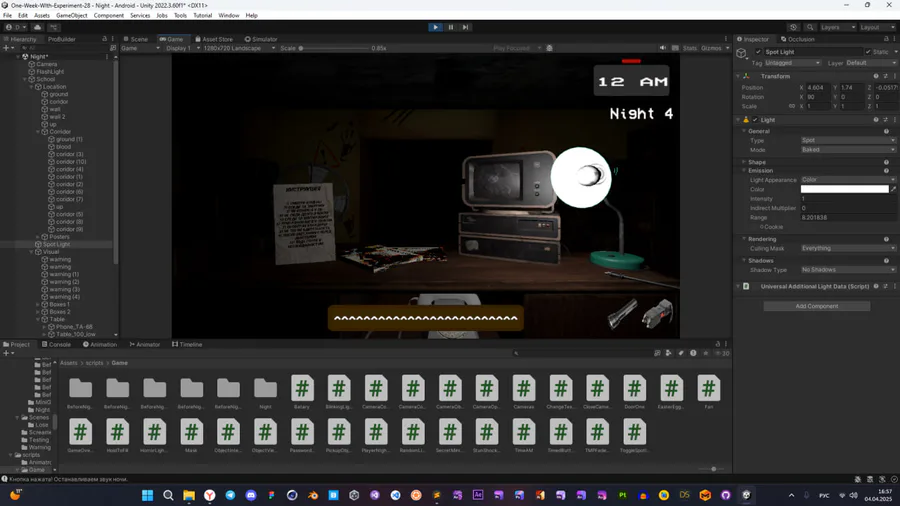The image size is (900, 506).
Task: Click the Assets breadcrumb link
Action: [69, 363]
